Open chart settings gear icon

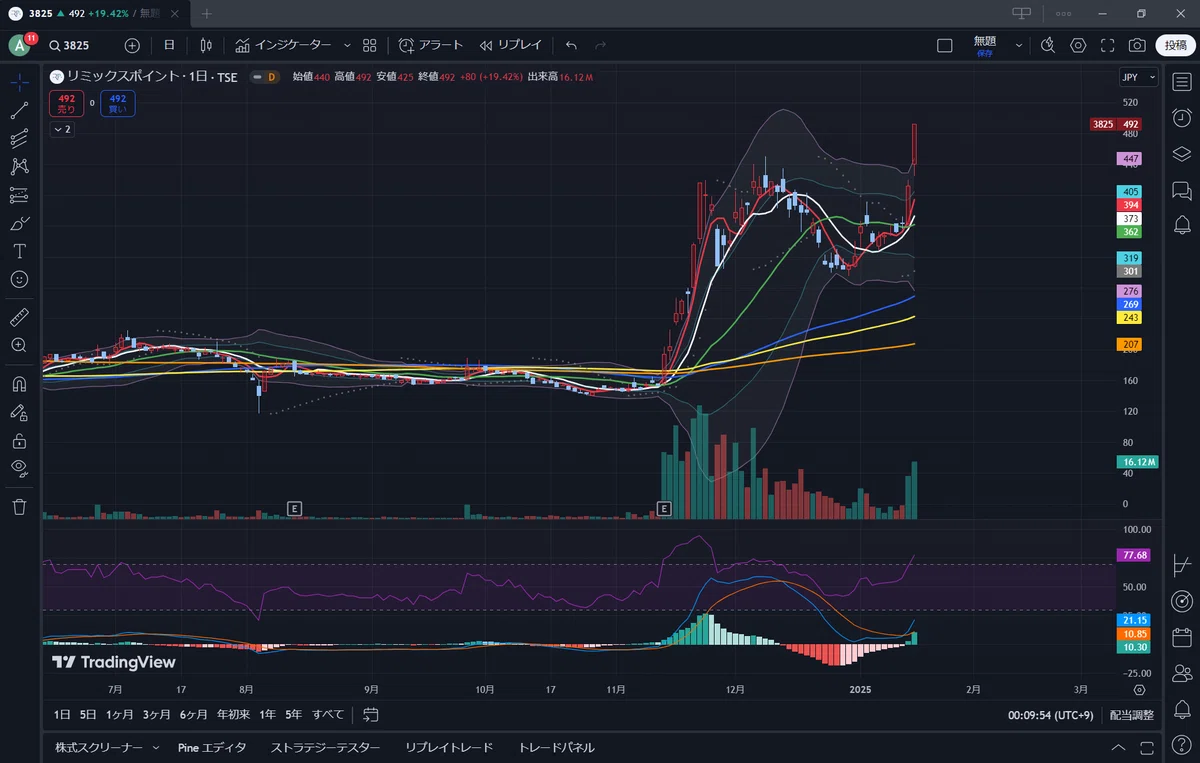[1078, 45]
